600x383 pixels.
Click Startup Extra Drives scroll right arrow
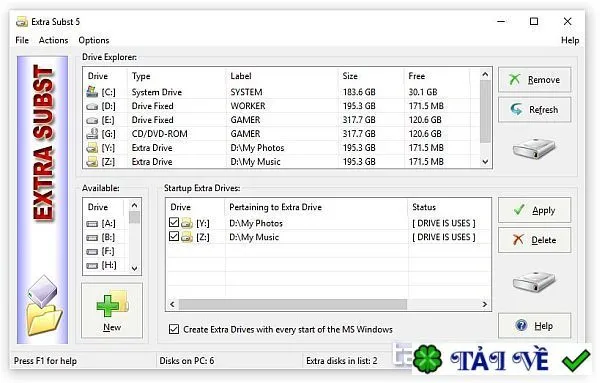click(x=485, y=304)
